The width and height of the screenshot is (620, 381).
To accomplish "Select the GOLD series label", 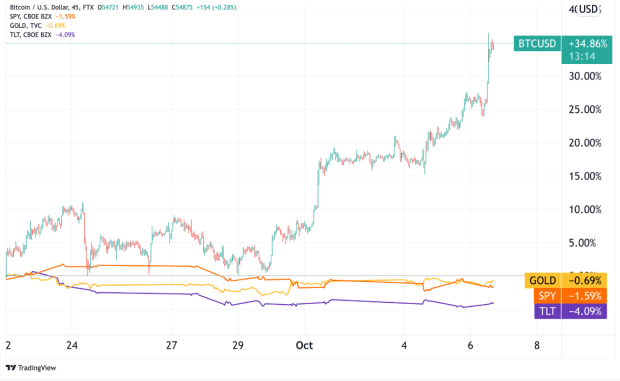I will 542,280.
